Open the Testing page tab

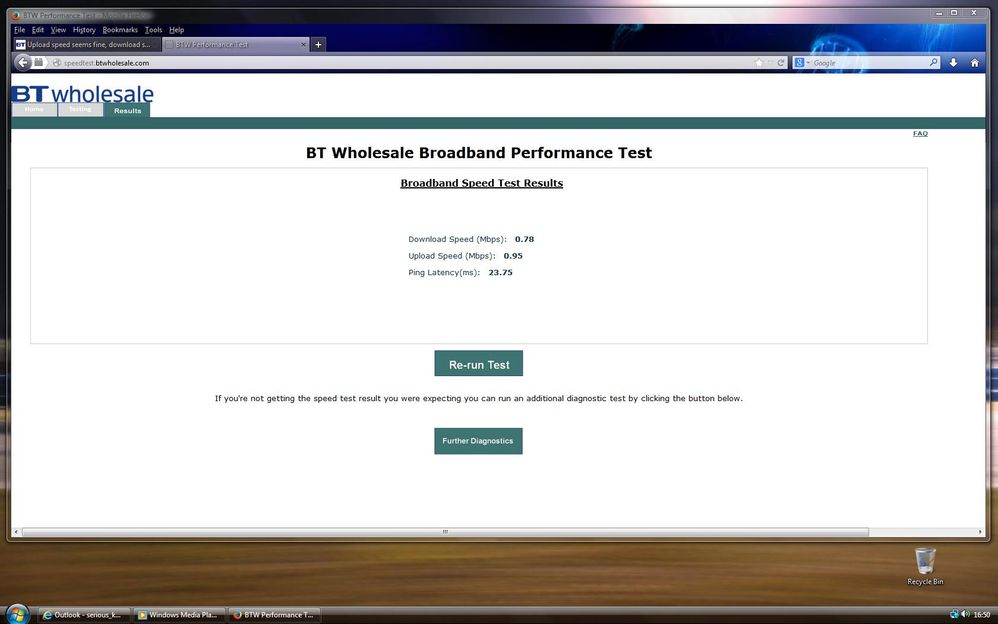point(80,110)
